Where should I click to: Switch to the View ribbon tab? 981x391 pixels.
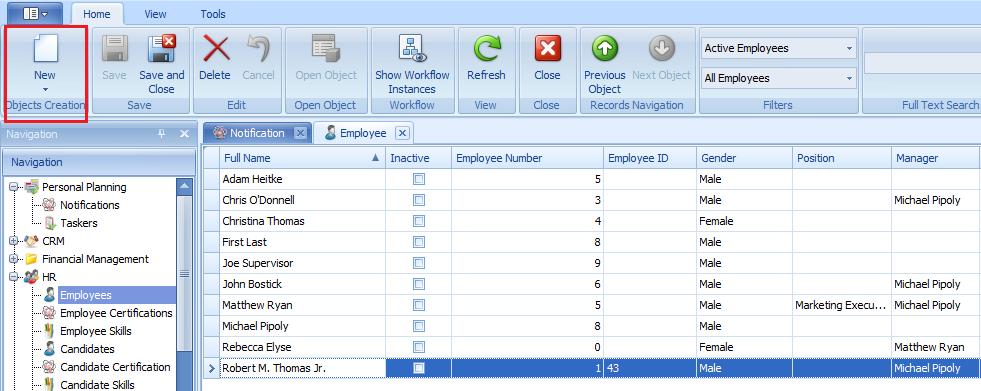pos(155,14)
